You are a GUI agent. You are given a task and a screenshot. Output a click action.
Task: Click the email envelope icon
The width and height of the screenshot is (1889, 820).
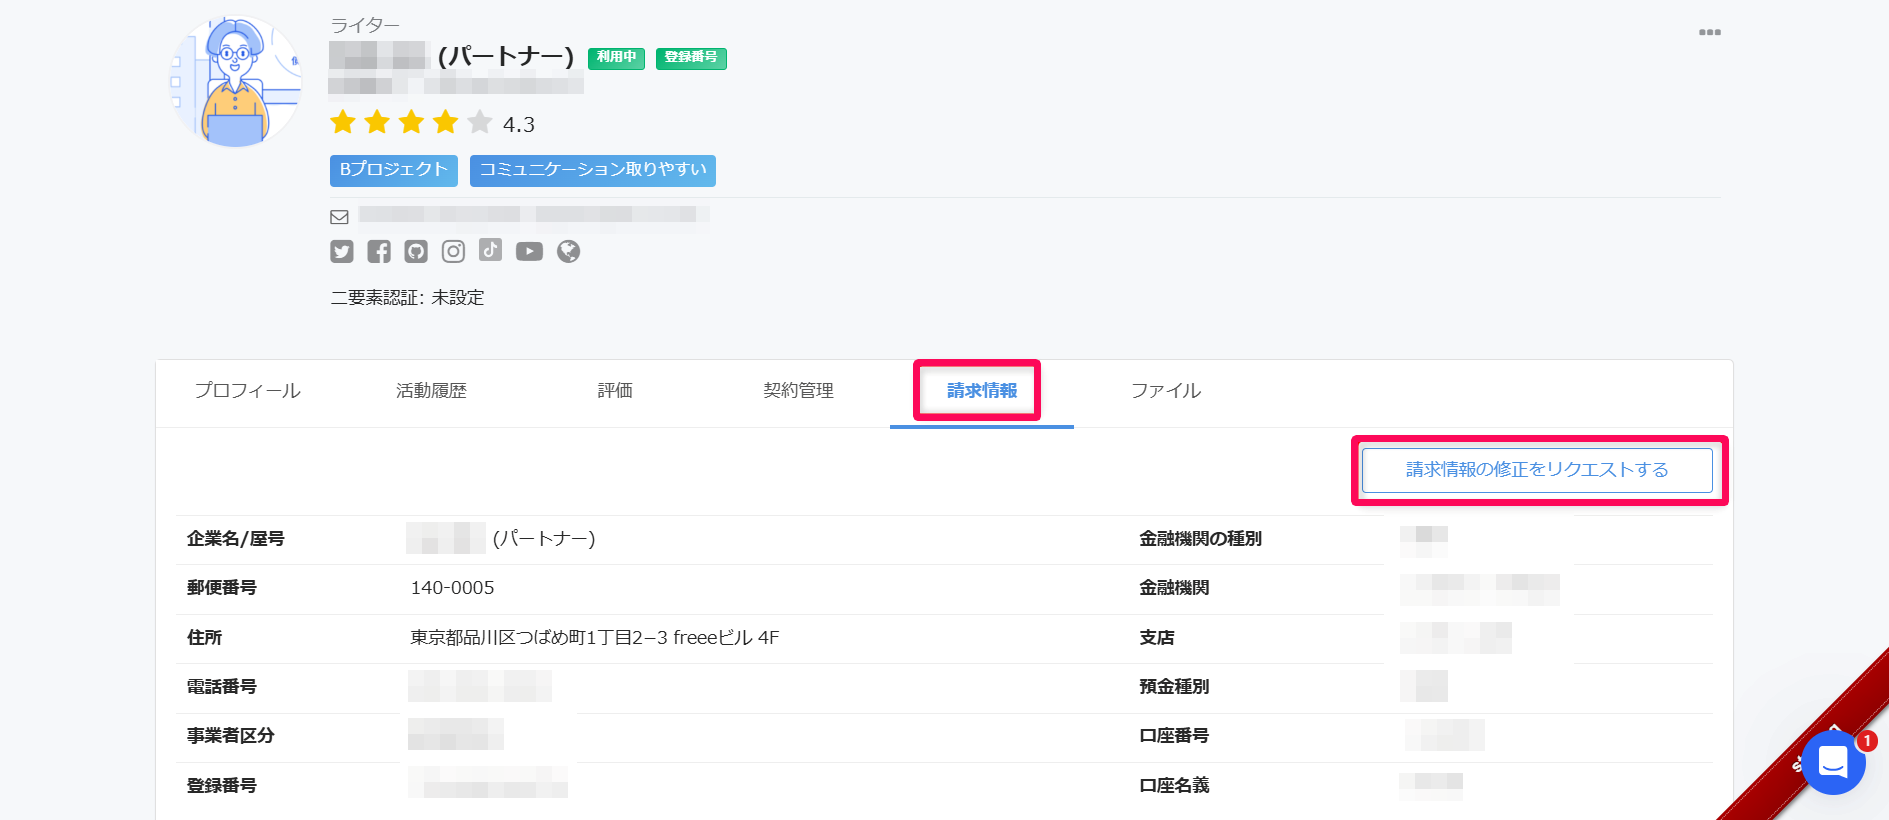[x=339, y=217]
